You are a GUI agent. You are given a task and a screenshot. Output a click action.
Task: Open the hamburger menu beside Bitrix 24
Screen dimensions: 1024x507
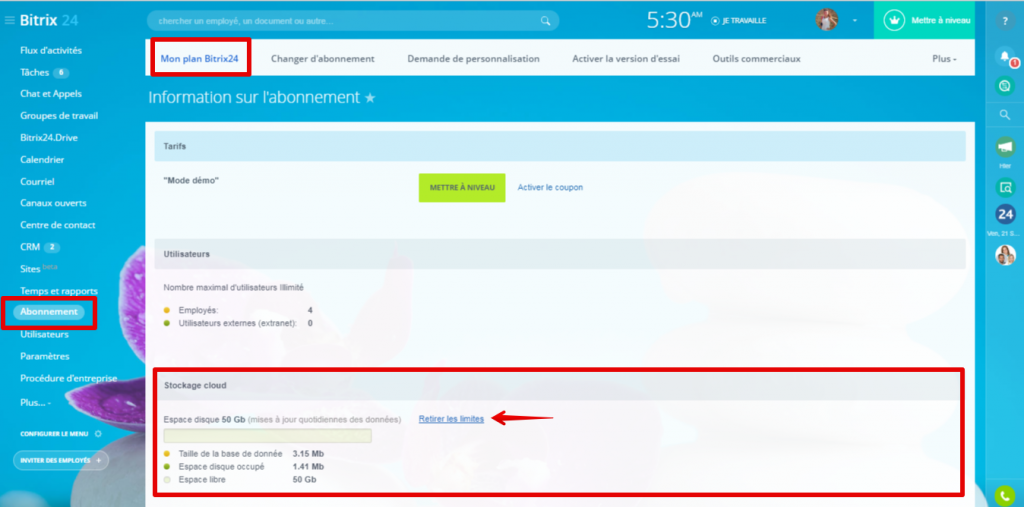tap(9, 20)
